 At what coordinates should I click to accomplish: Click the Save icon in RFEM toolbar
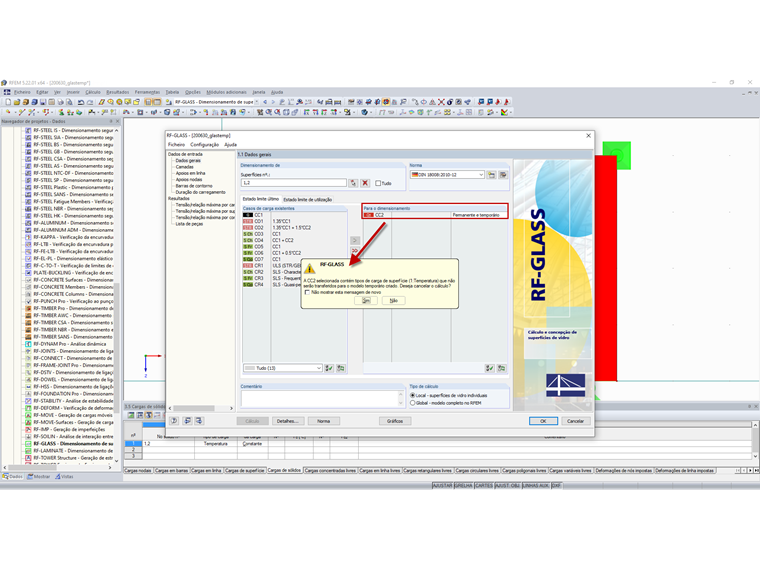click(x=43, y=102)
